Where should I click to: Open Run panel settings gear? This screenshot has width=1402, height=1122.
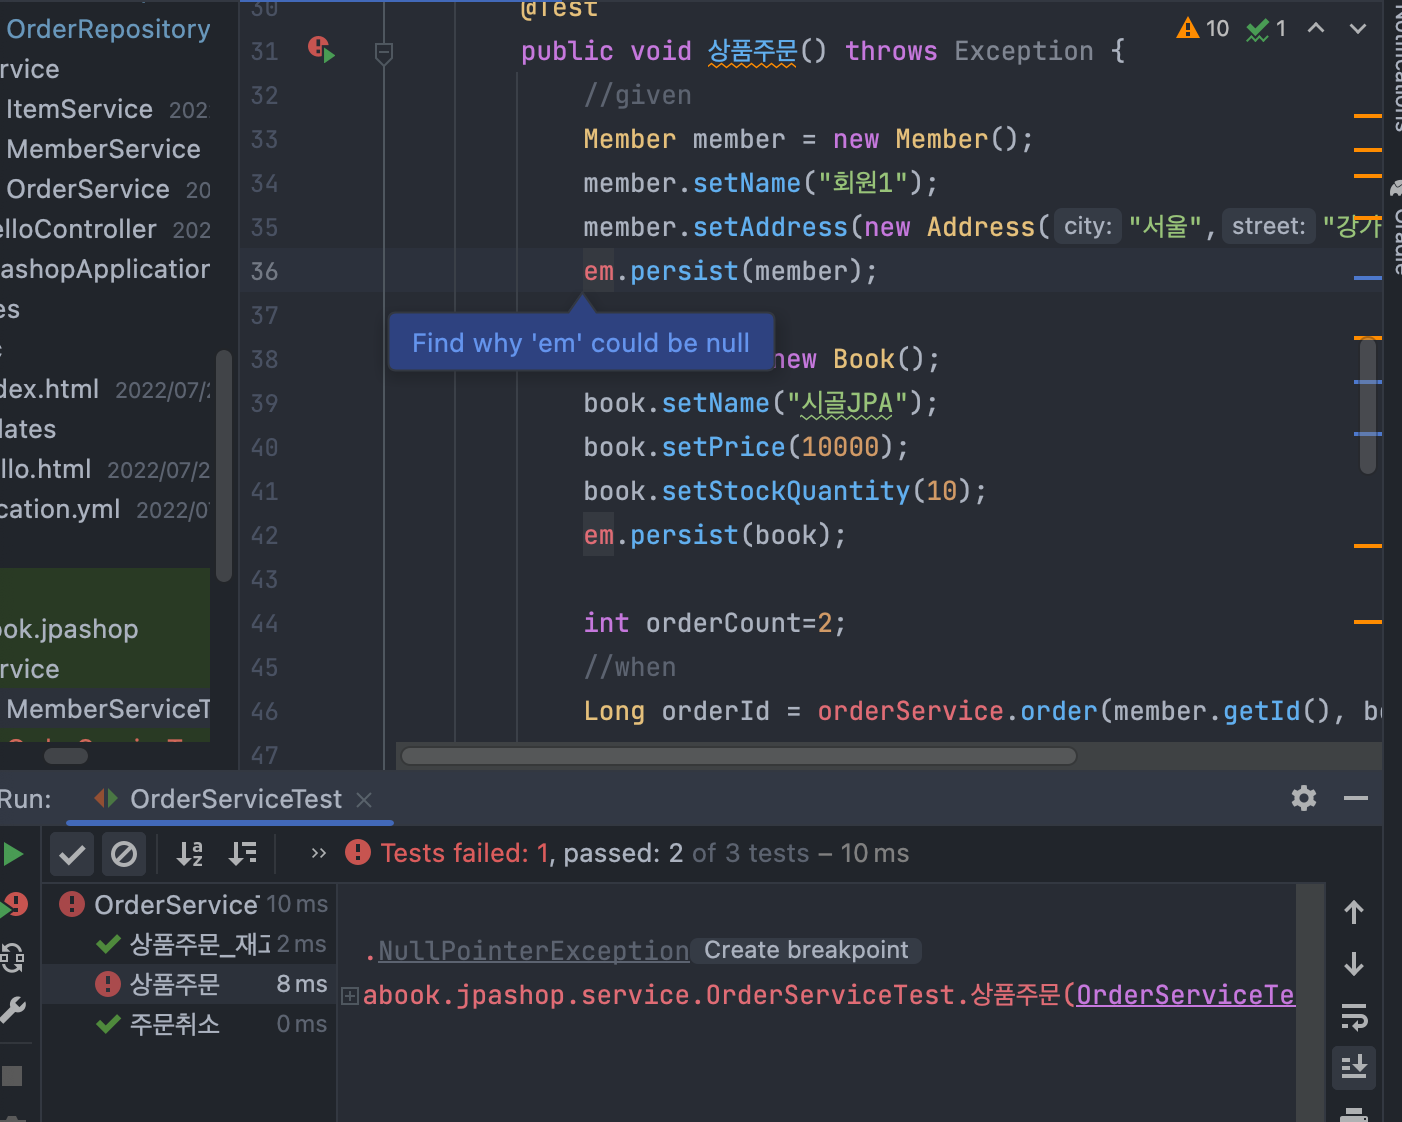tap(1304, 798)
